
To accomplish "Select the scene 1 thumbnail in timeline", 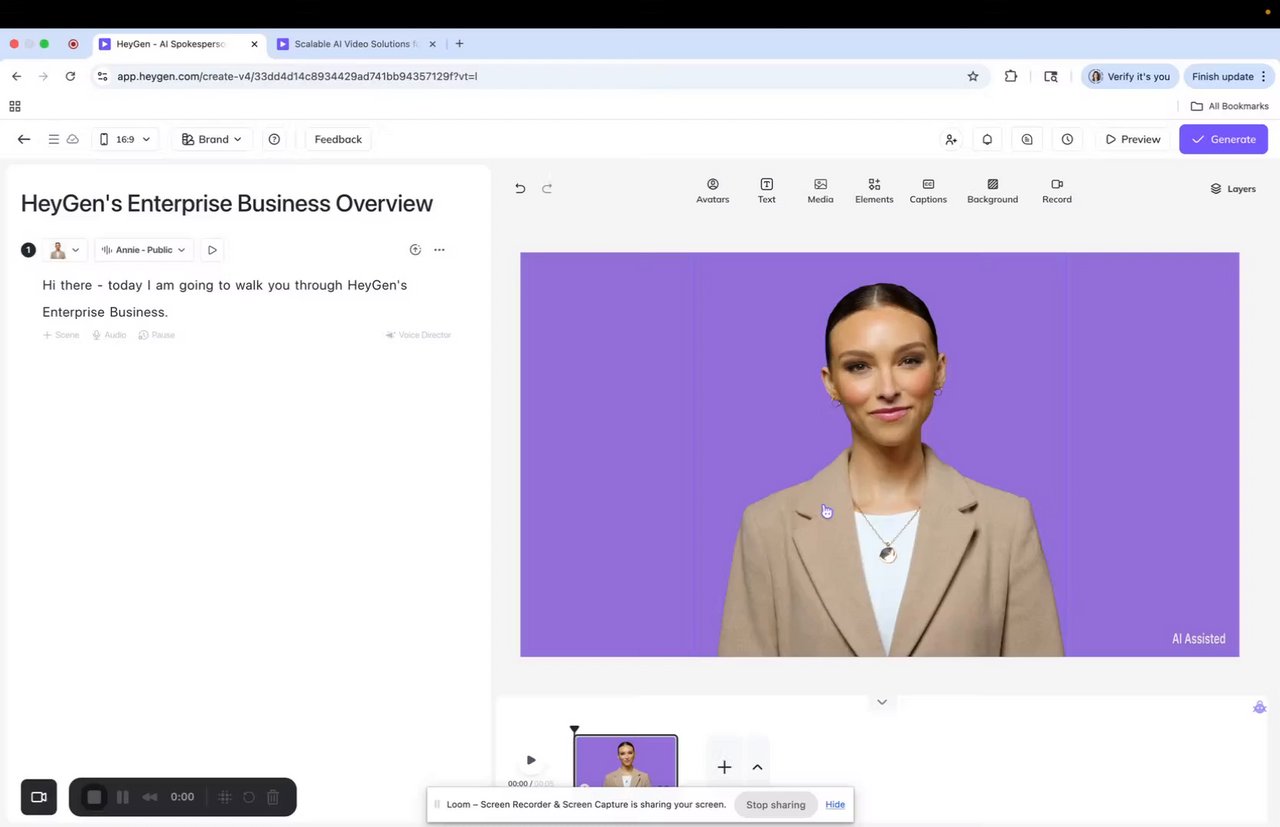I will click(x=626, y=763).
